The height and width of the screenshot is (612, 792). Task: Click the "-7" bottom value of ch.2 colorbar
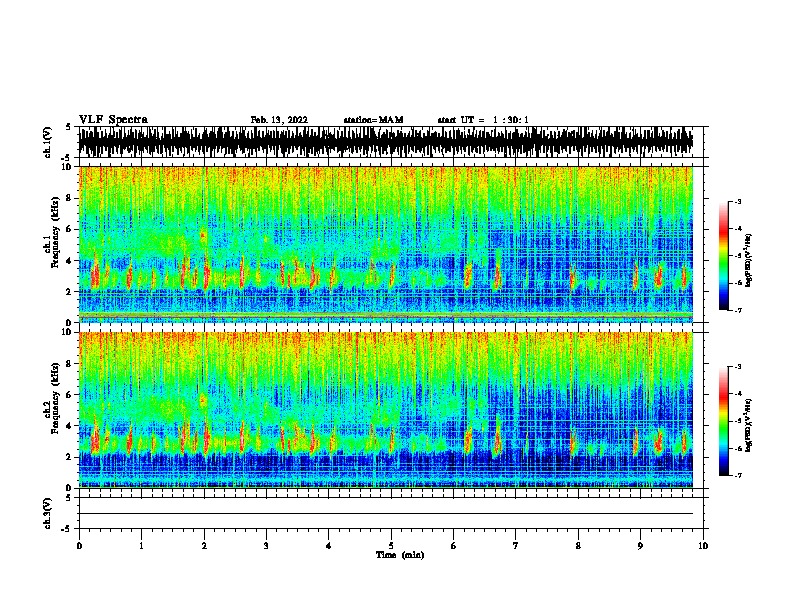(738, 475)
